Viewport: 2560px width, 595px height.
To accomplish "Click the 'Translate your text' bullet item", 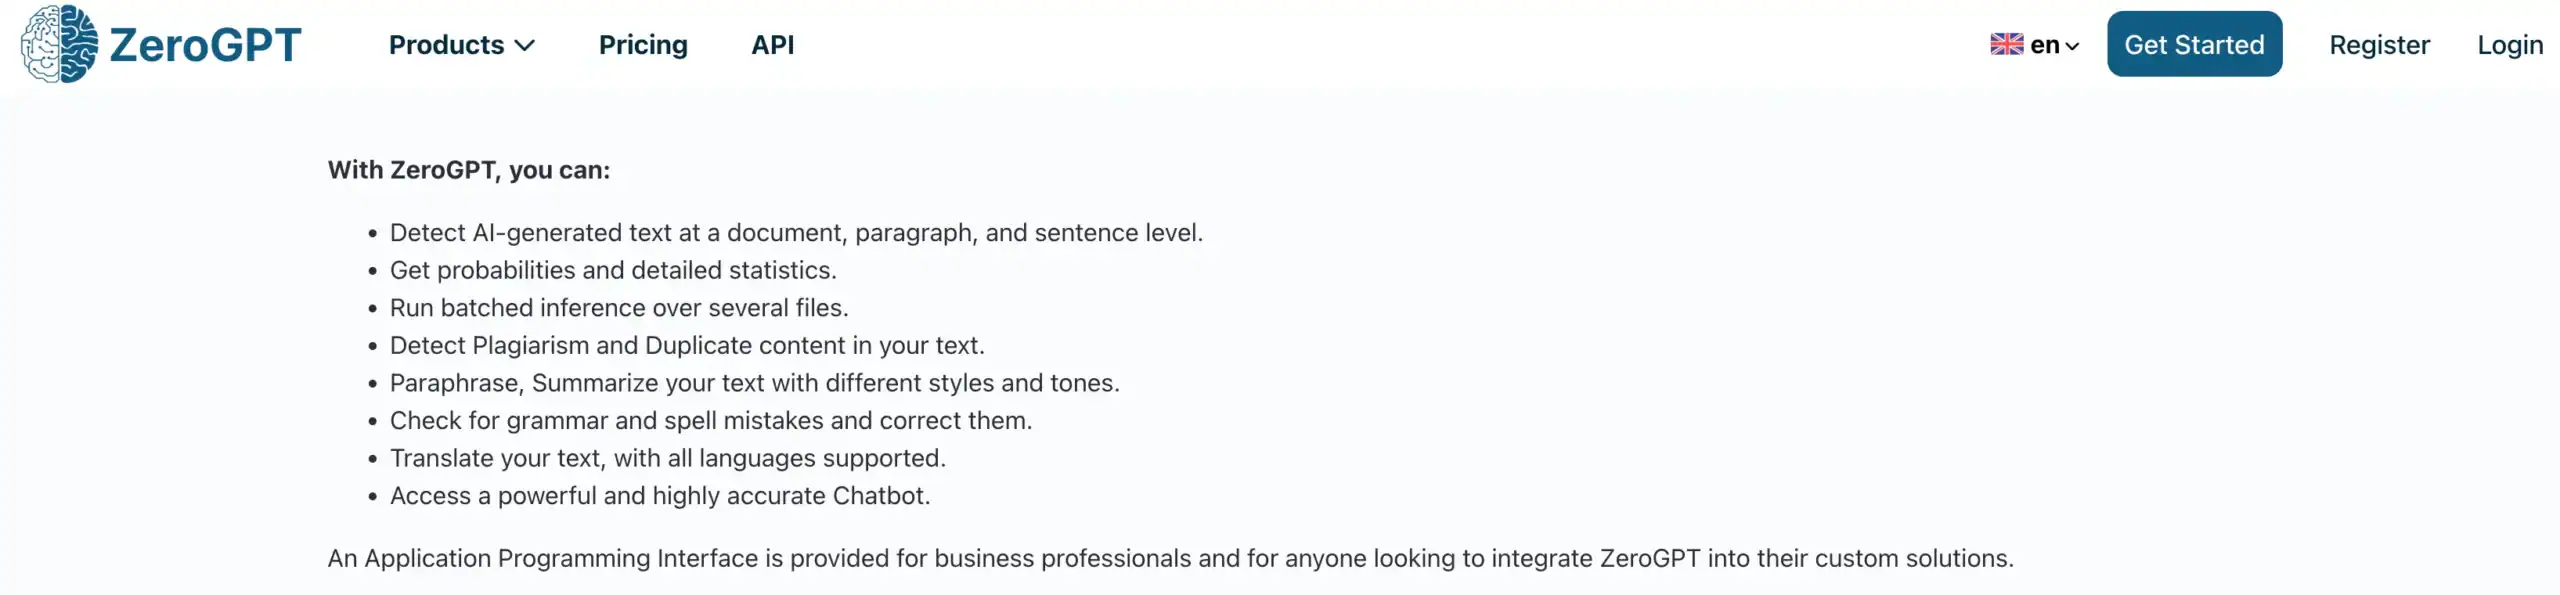I will pos(668,458).
